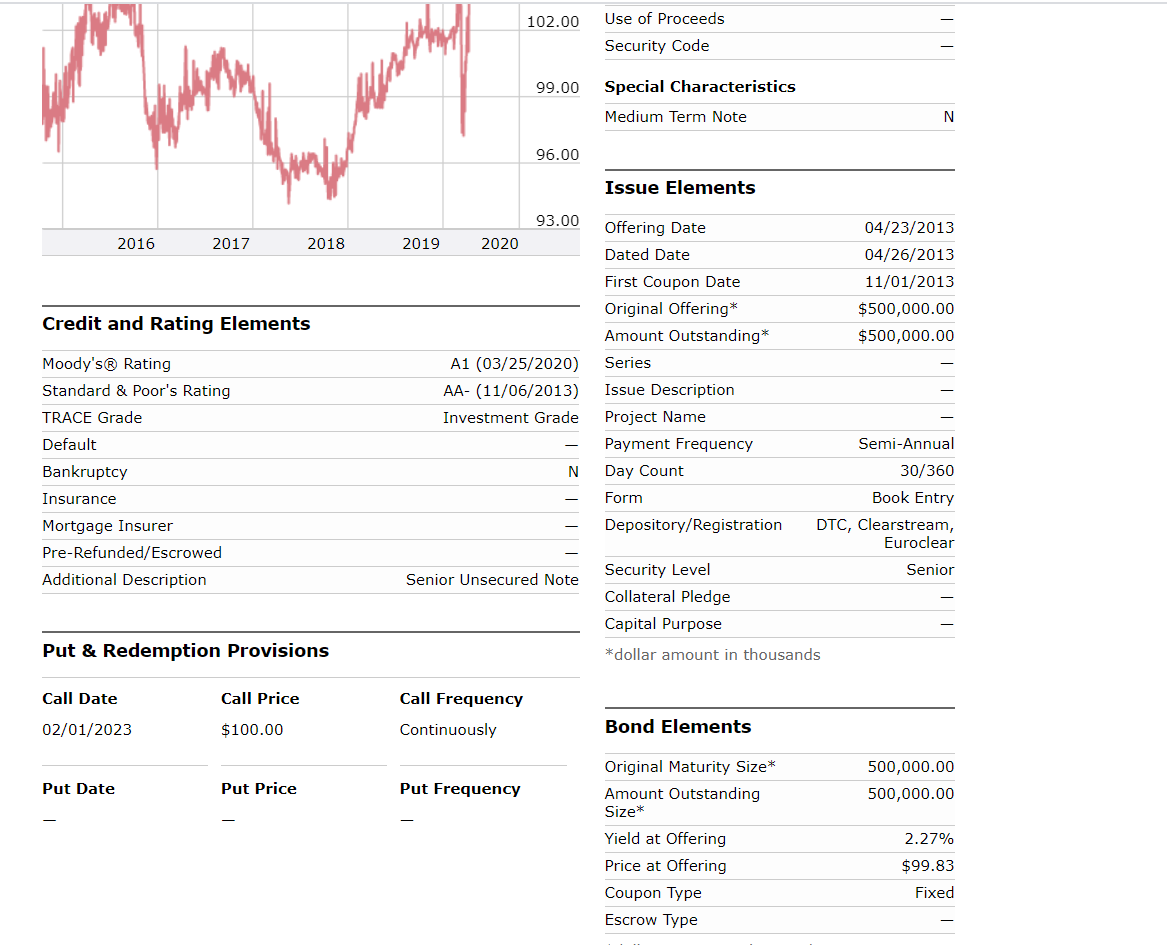Open the TRACE Grade definition
The width and height of the screenshot is (1167, 945).
92,417
